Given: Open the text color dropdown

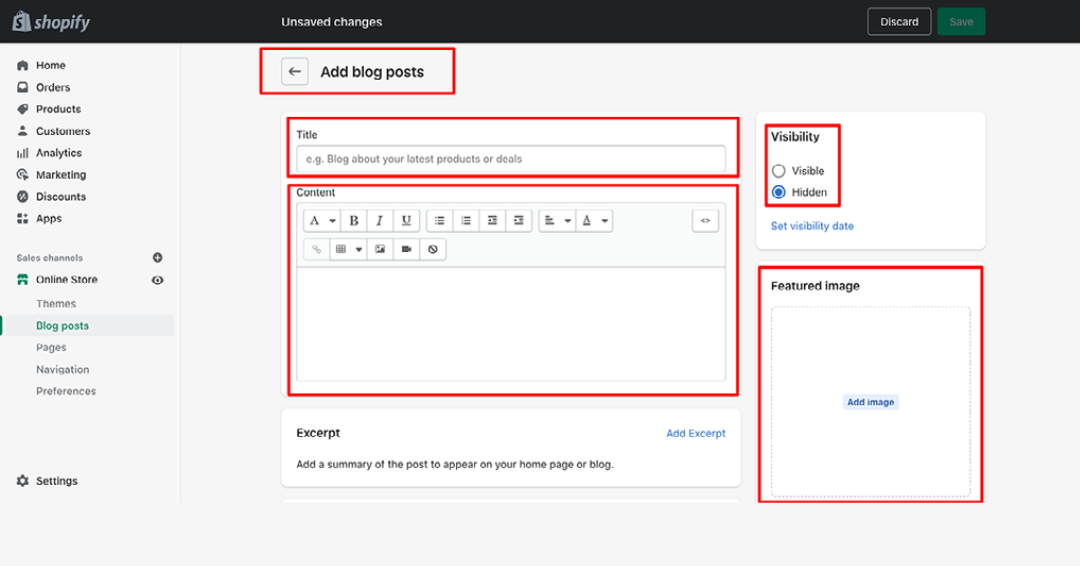Looking at the screenshot, I should pyautogui.click(x=594, y=221).
